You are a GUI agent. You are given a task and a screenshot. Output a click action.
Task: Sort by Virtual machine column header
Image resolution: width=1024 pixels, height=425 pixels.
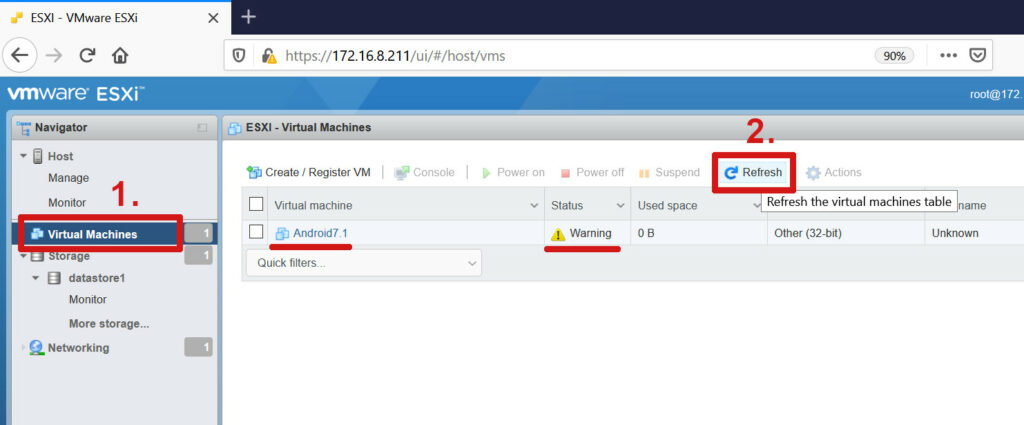point(313,206)
